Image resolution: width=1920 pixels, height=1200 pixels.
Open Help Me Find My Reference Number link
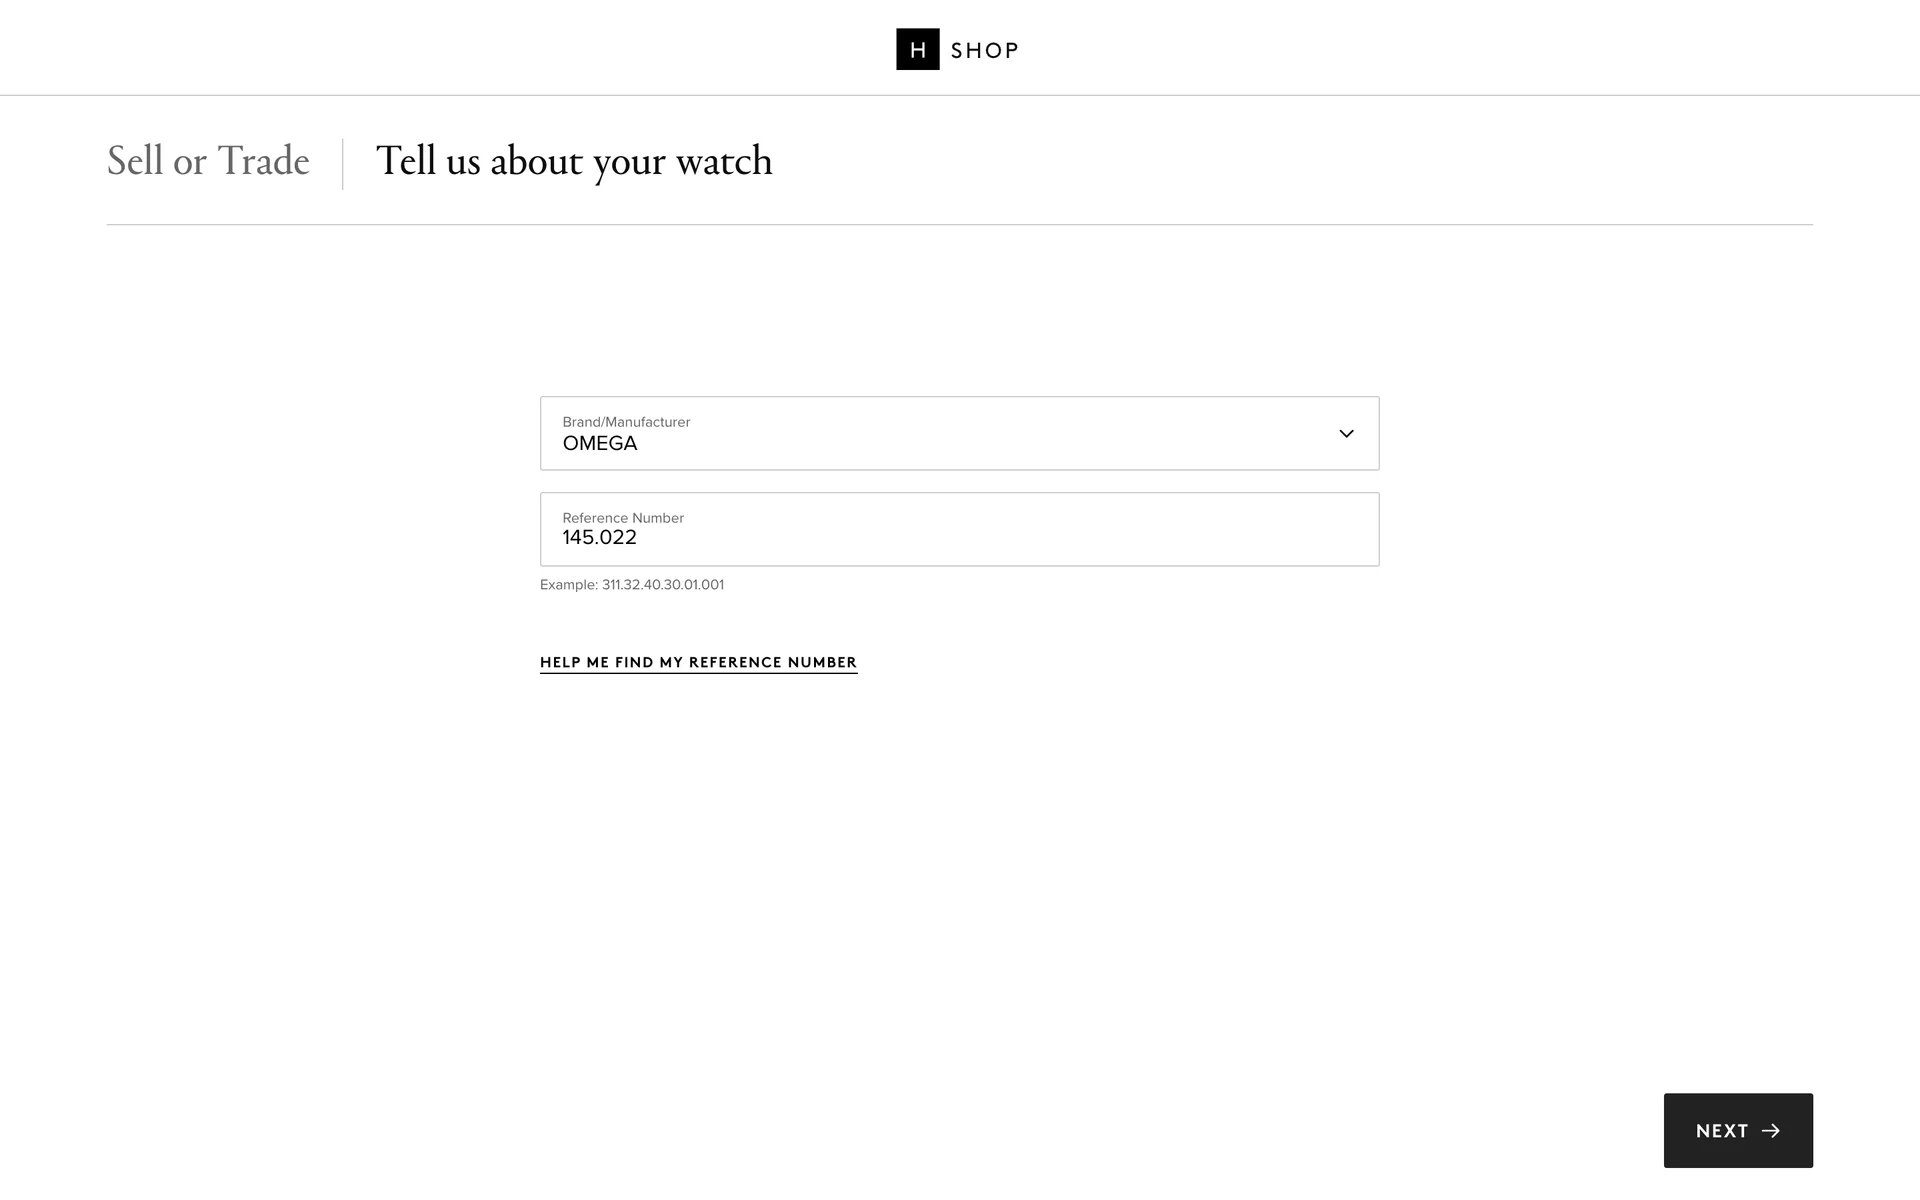pos(698,662)
